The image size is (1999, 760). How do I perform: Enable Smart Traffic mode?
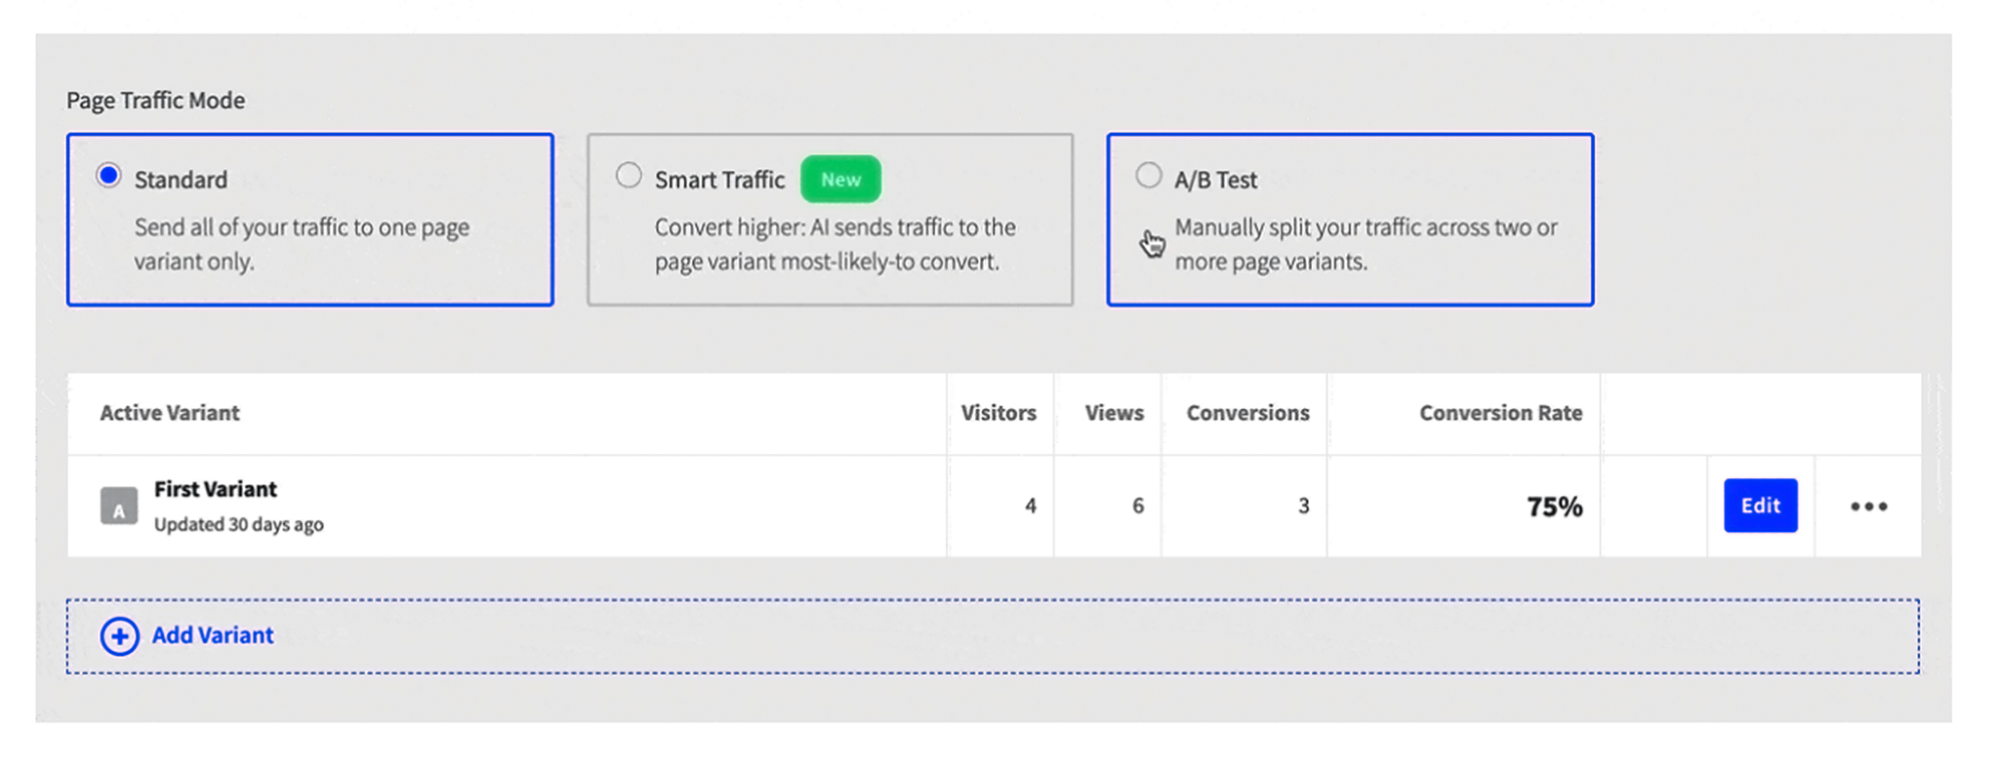point(629,174)
